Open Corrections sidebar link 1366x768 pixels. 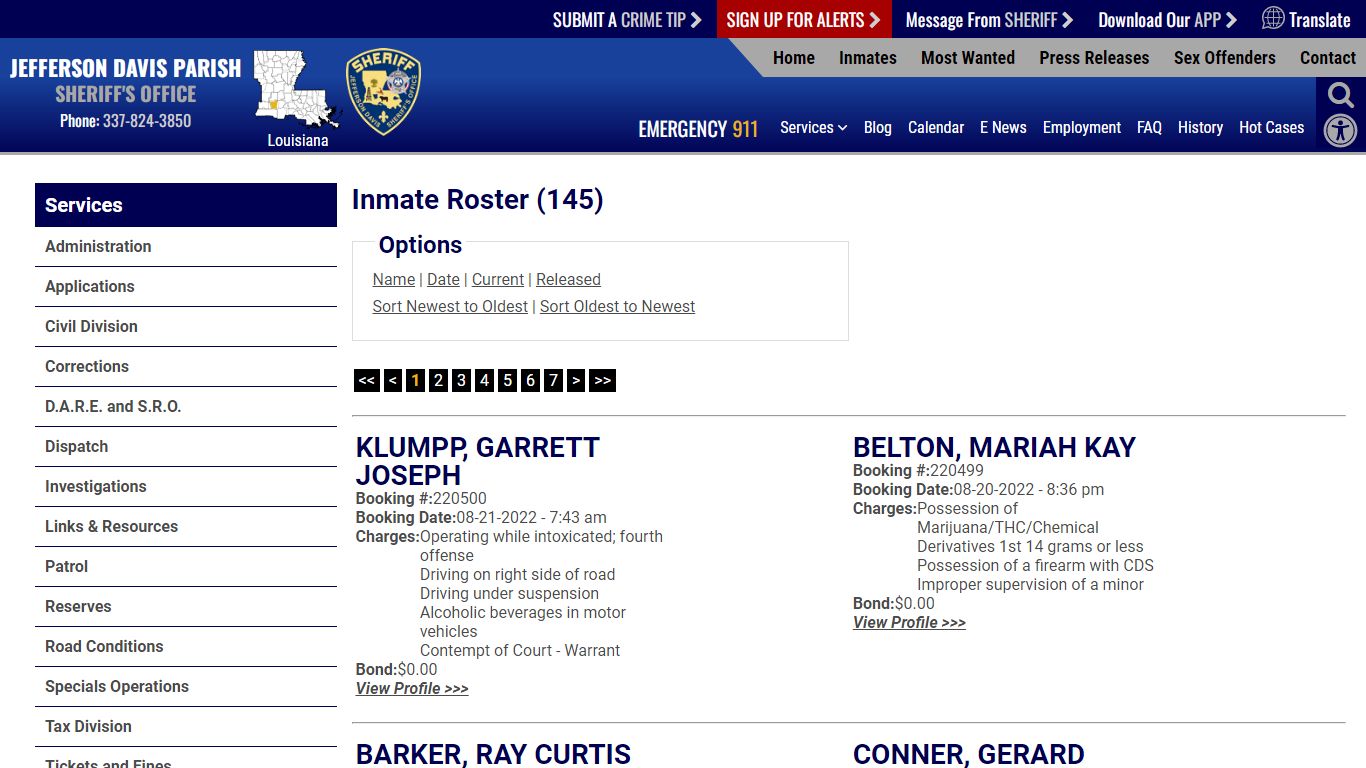[186, 367]
